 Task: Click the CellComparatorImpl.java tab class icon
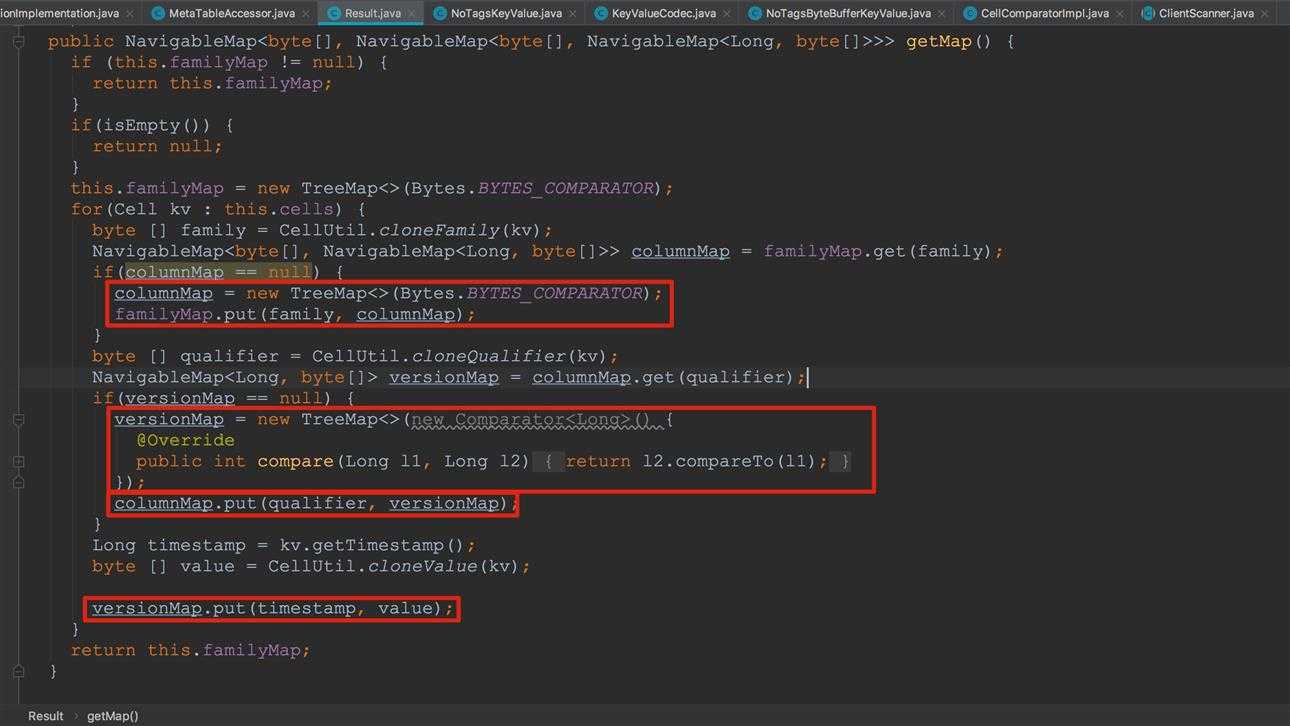971,13
